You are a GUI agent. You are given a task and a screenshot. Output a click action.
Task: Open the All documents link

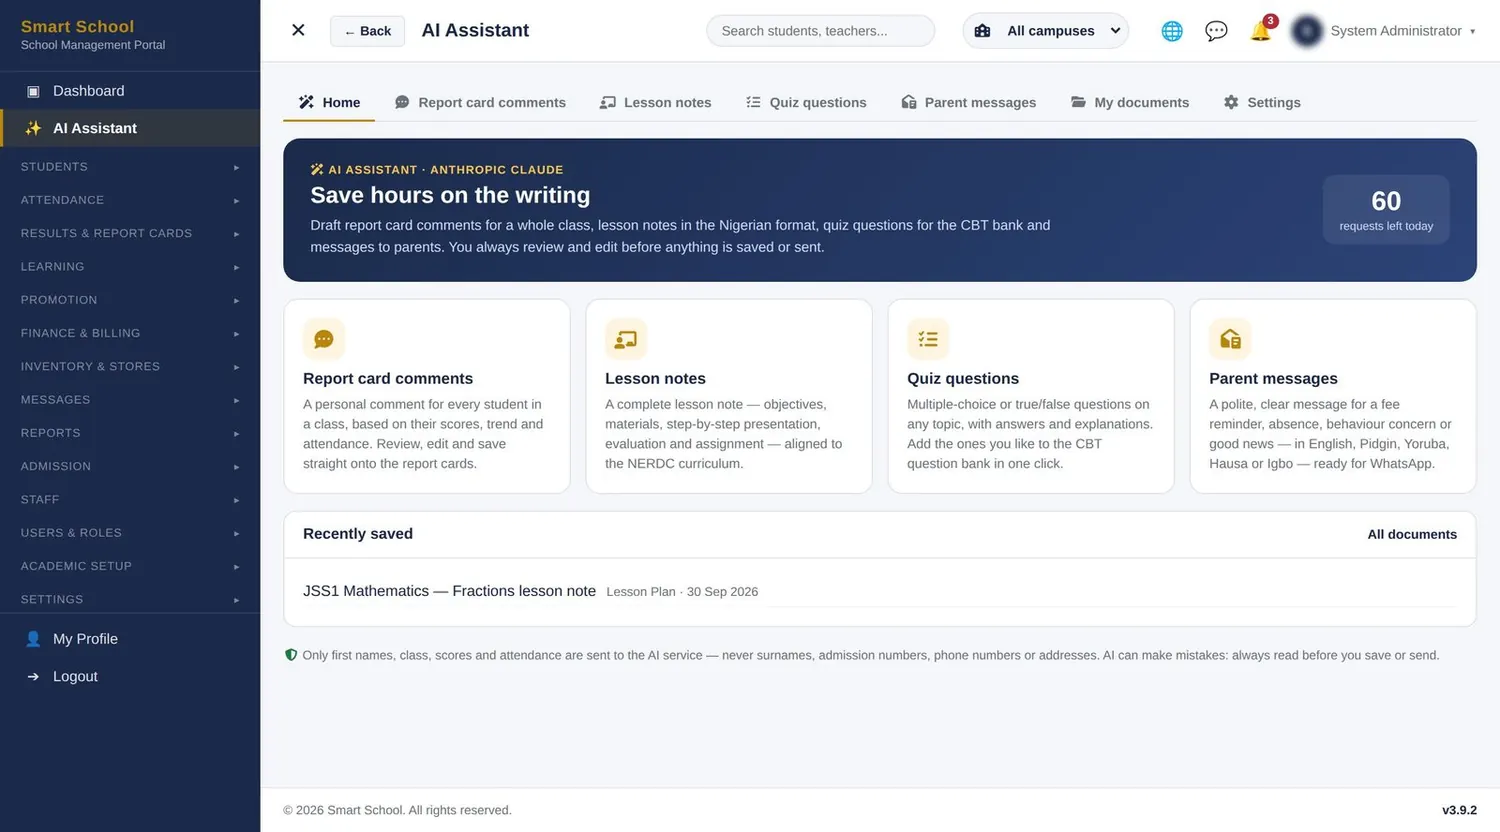click(x=1412, y=534)
